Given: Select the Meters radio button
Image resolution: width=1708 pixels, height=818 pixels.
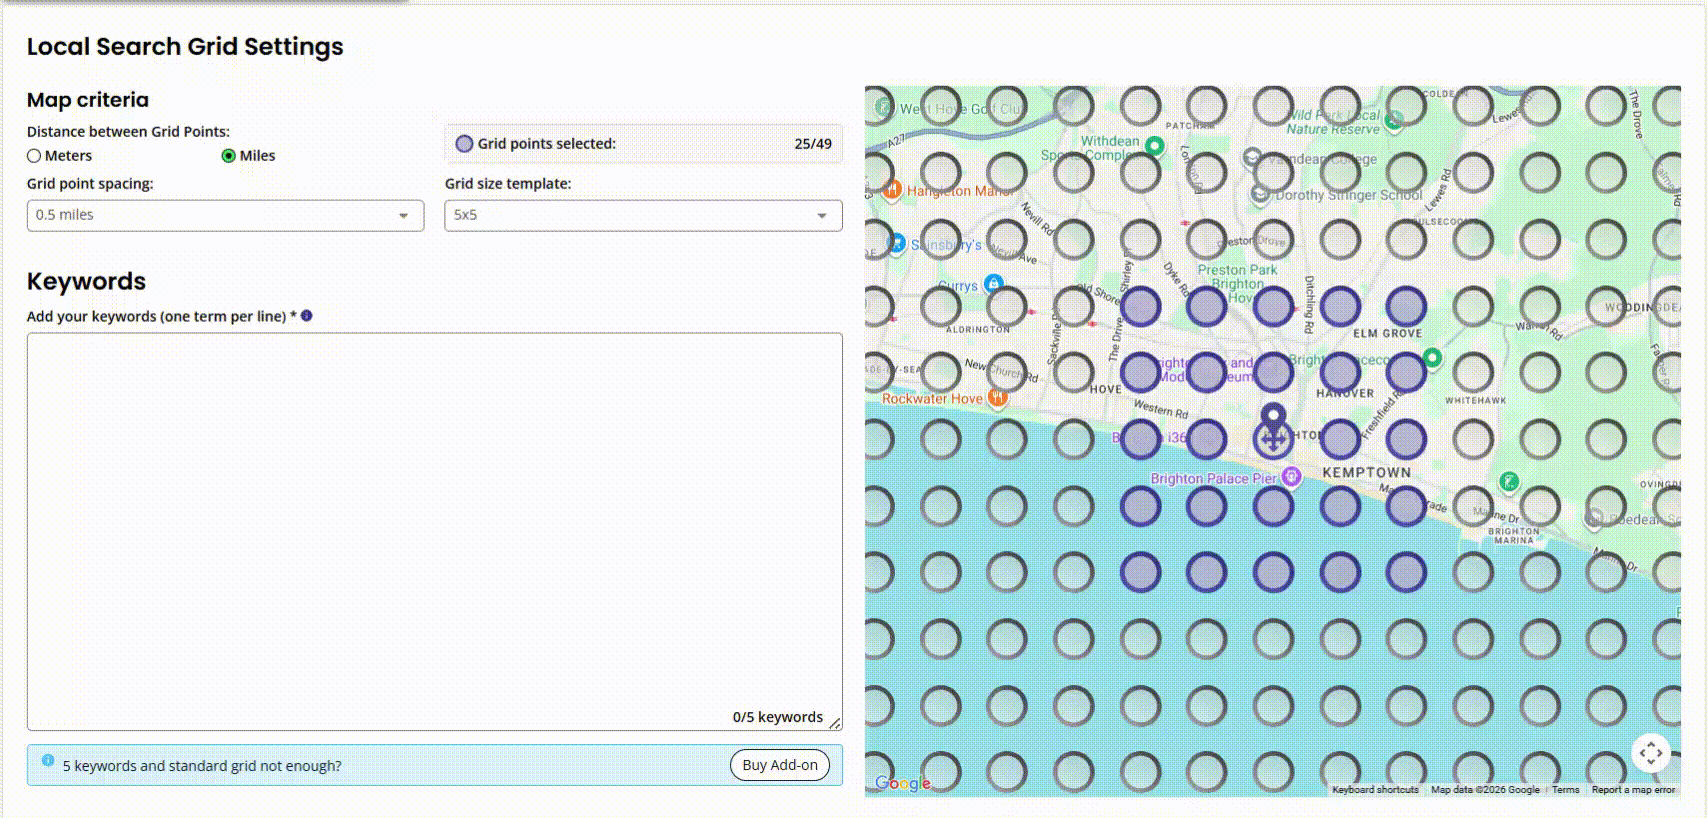Looking at the screenshot, I should click(x=34, y=156).
